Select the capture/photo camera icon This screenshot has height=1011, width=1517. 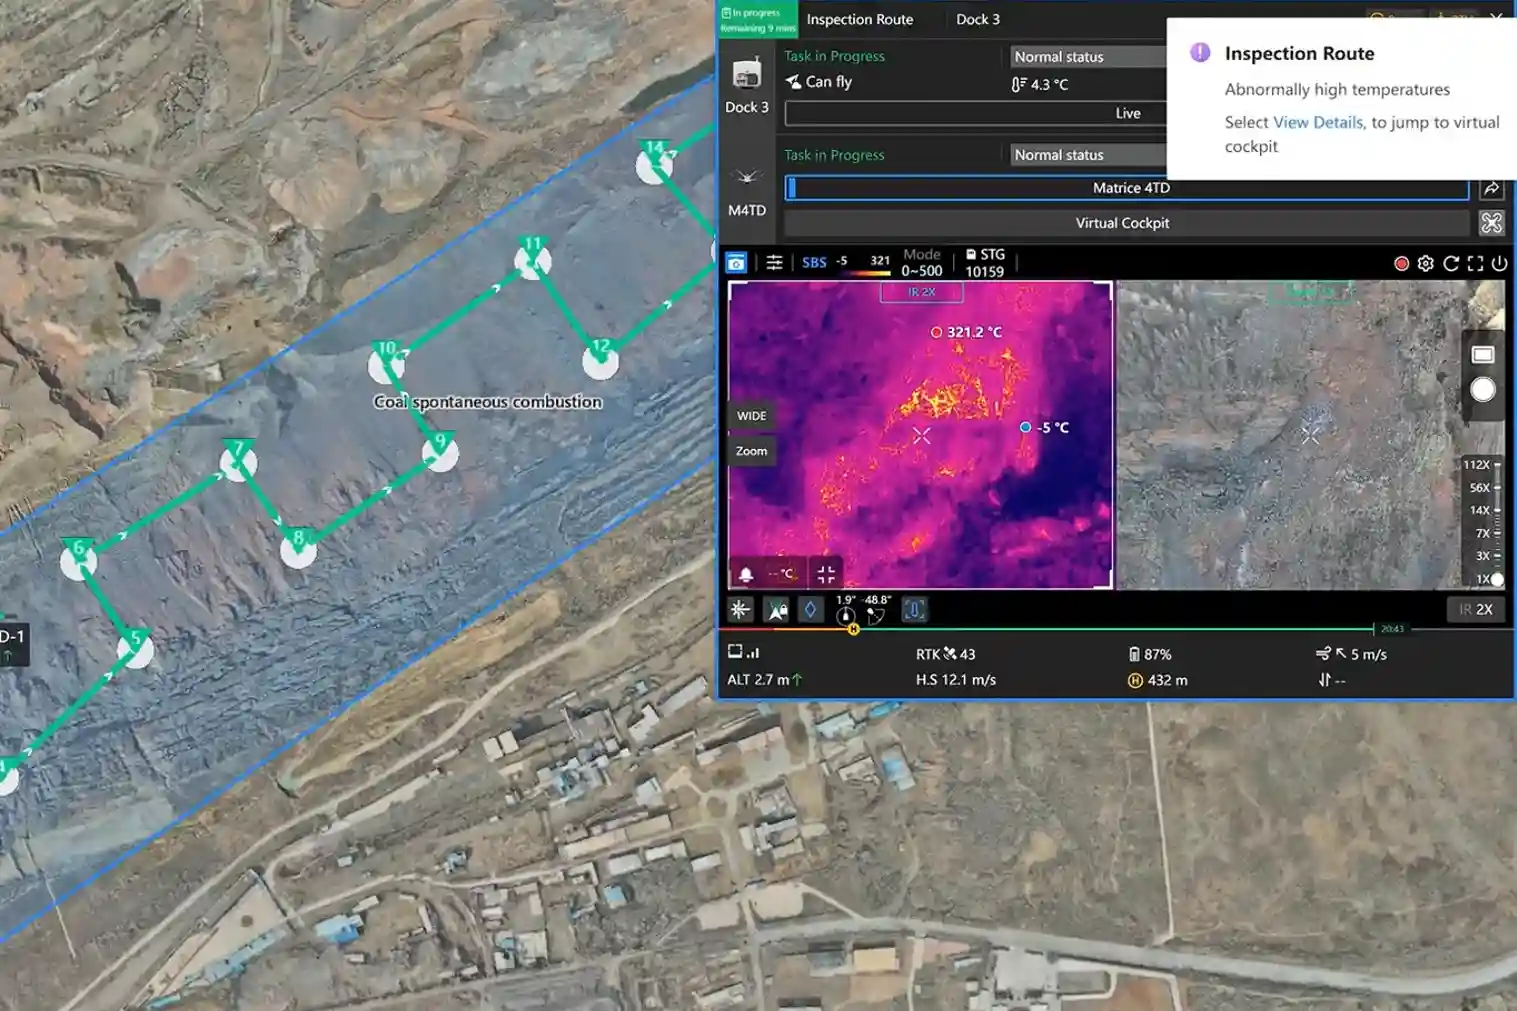[x=736, y=262]
